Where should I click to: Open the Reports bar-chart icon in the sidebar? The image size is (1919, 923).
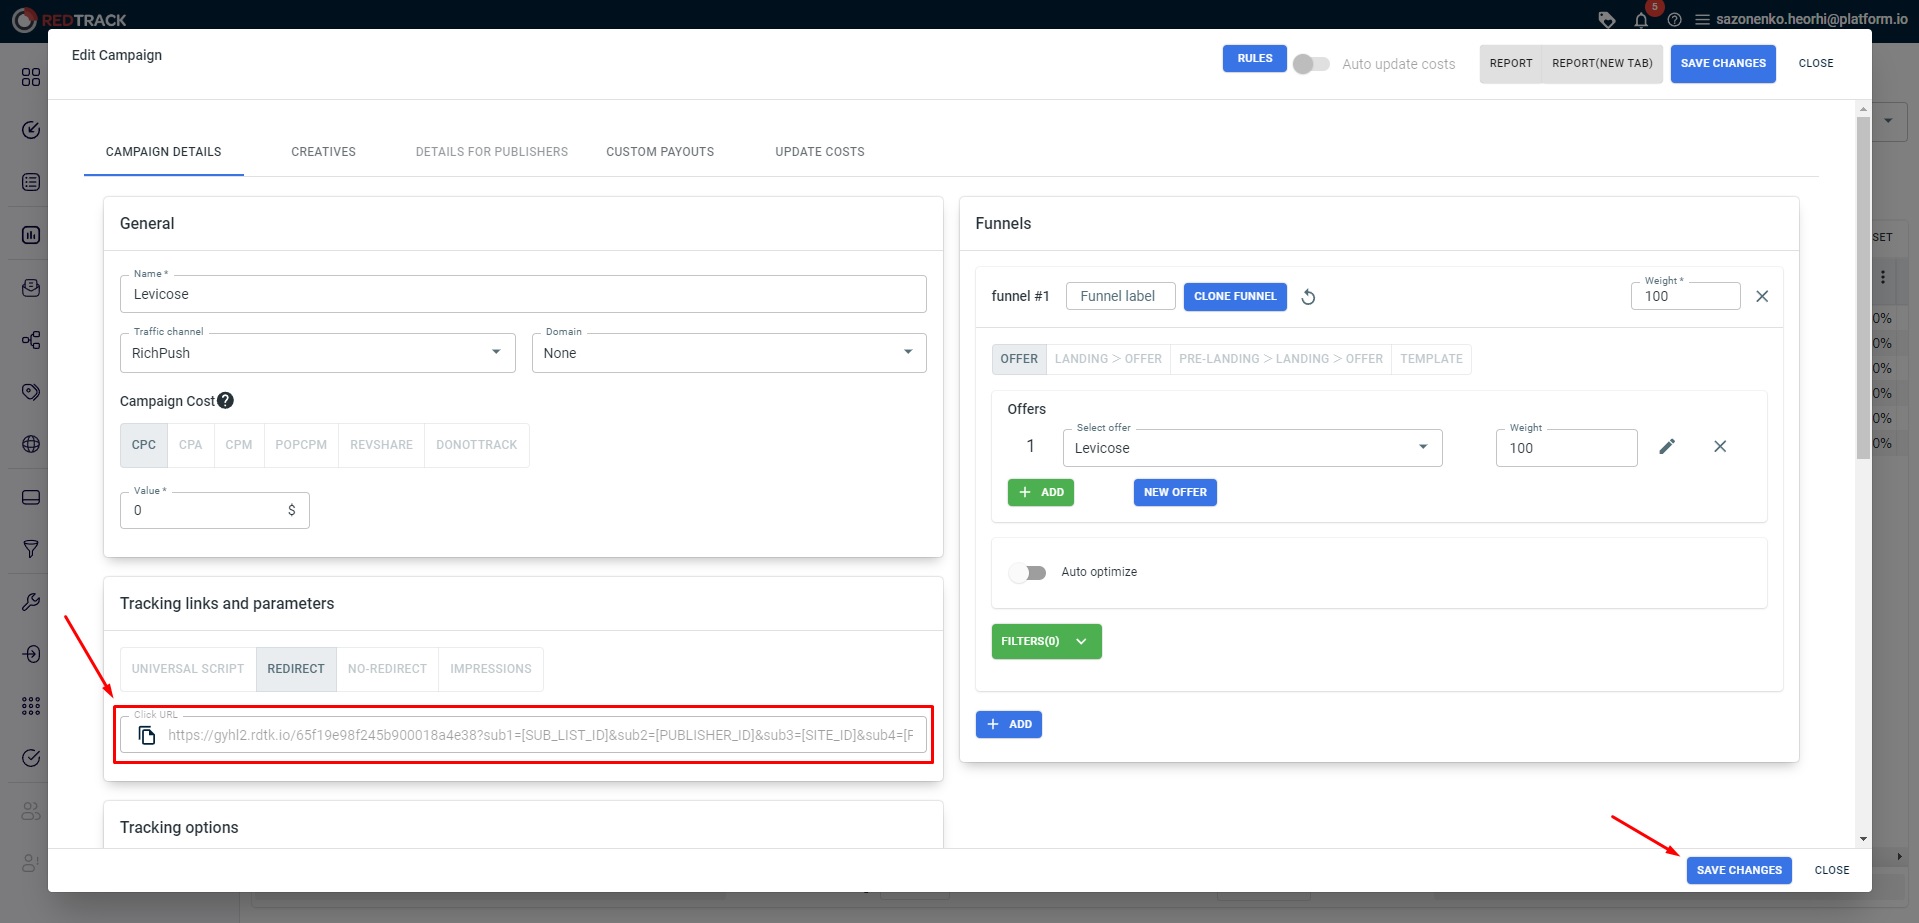(x=30, y=235)
